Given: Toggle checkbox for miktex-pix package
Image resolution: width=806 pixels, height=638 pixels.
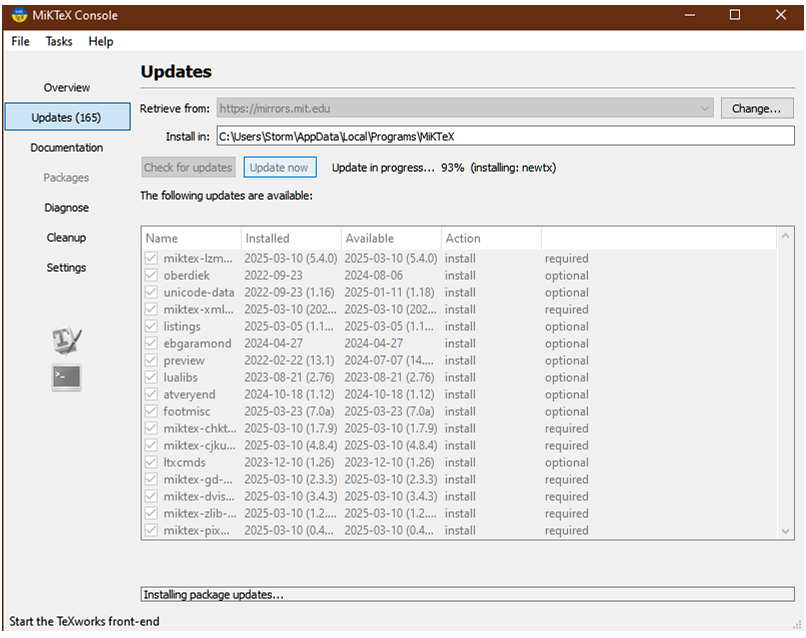Looking at the screenshot, I should pos(151,530).
